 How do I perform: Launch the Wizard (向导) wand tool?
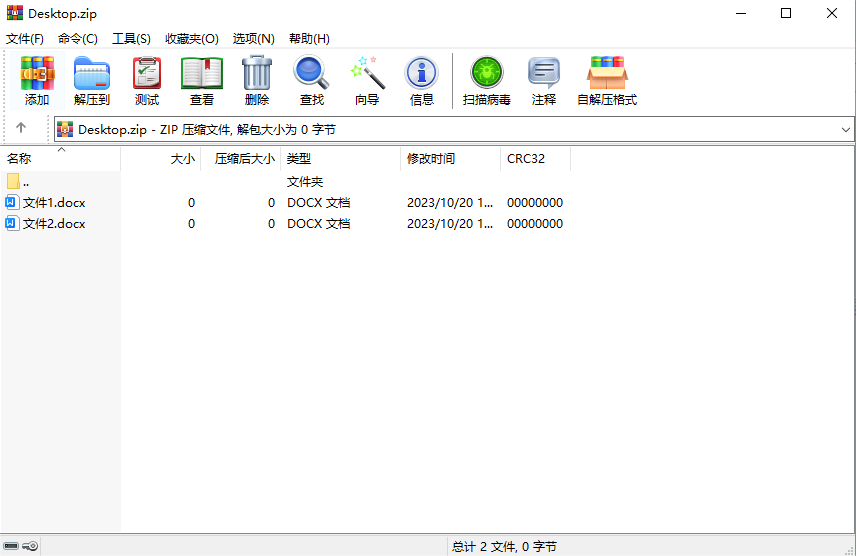tap(367, 80)
